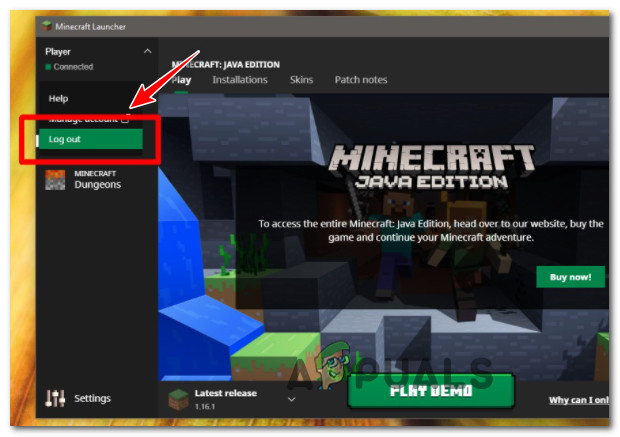
Task: Click the Minecraft Java Edition logo
Action: click(431, 166)
